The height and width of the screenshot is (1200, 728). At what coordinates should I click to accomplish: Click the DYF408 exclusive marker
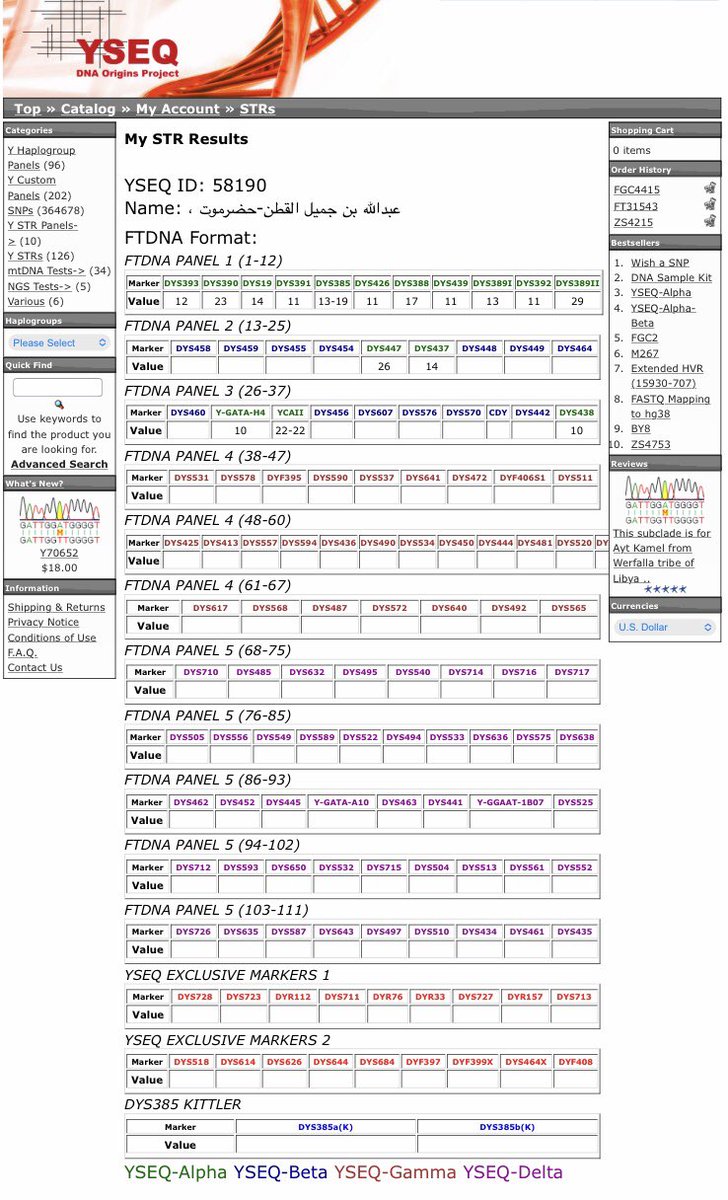pos(575,1062)
